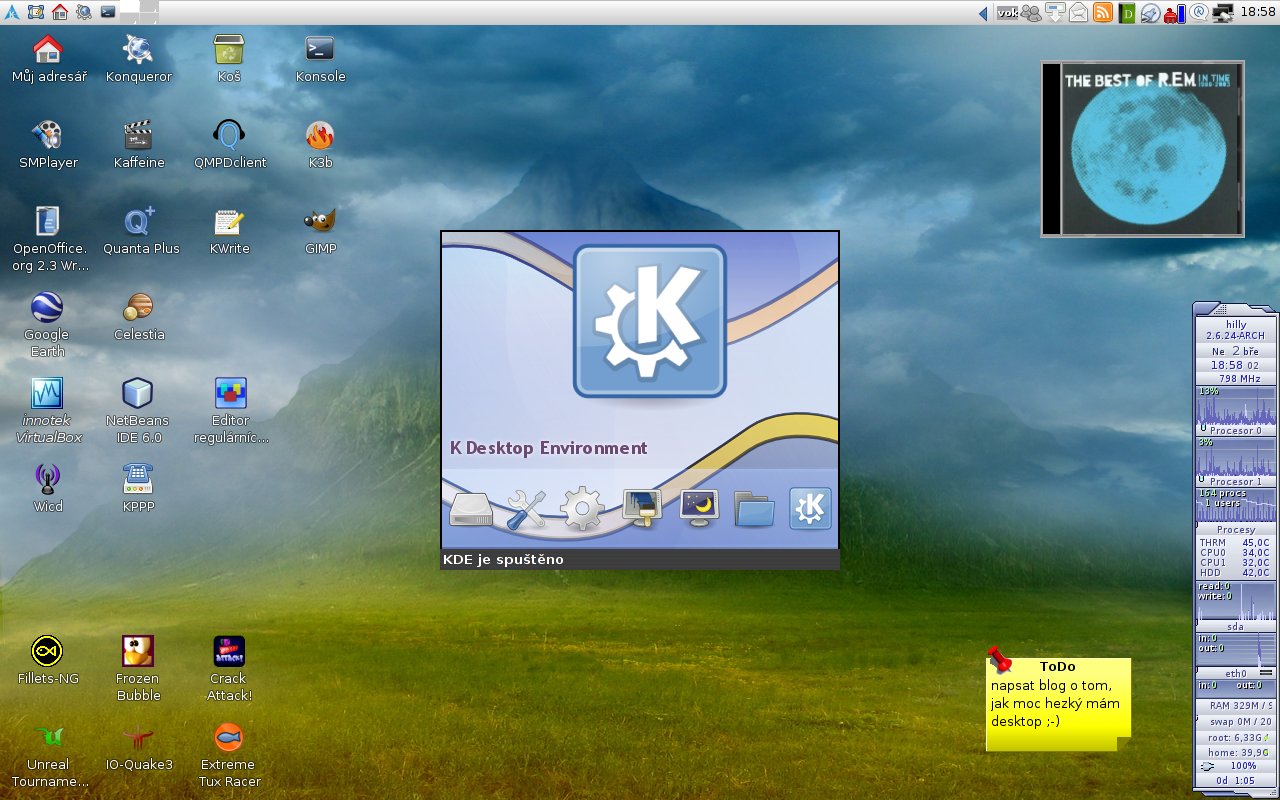Expand the hidden system tray arrow
1280x800 pixels.
[982, 13]
